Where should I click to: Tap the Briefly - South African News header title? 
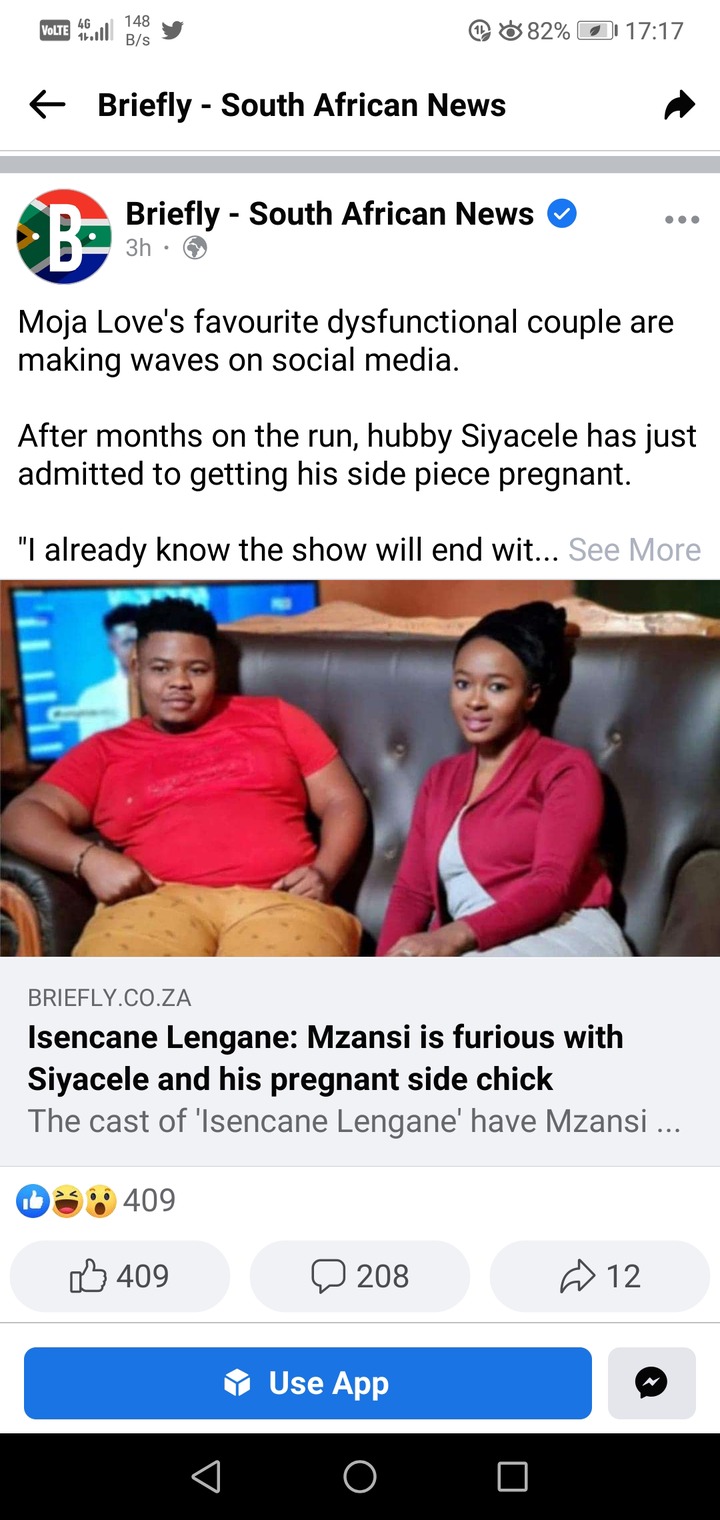pyautogui.click(x=302, y=105)
